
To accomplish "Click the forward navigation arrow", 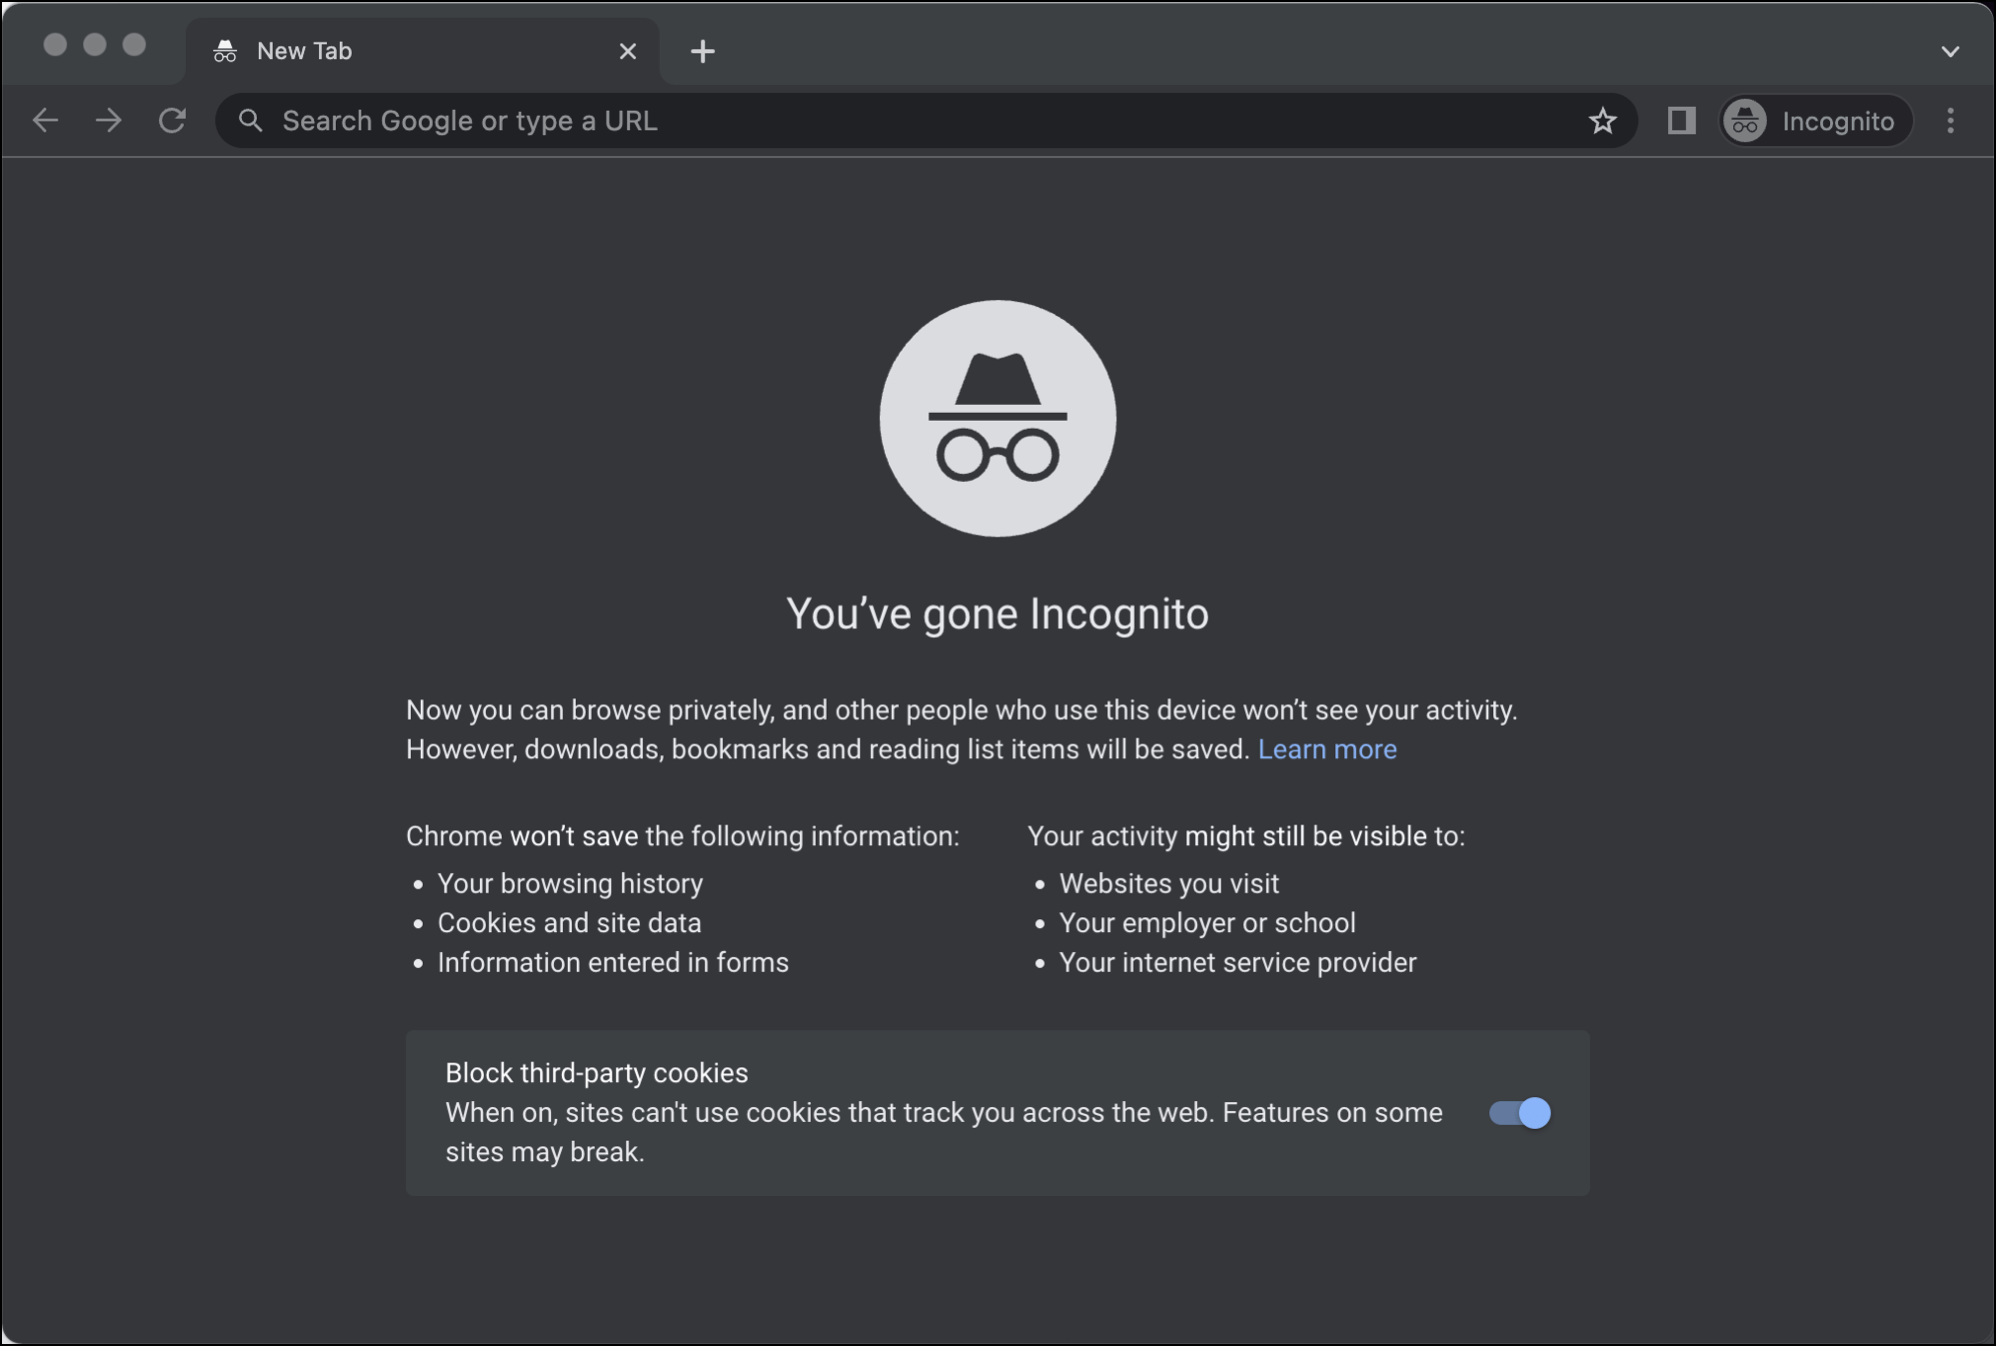I will click(x=108, y=121).
